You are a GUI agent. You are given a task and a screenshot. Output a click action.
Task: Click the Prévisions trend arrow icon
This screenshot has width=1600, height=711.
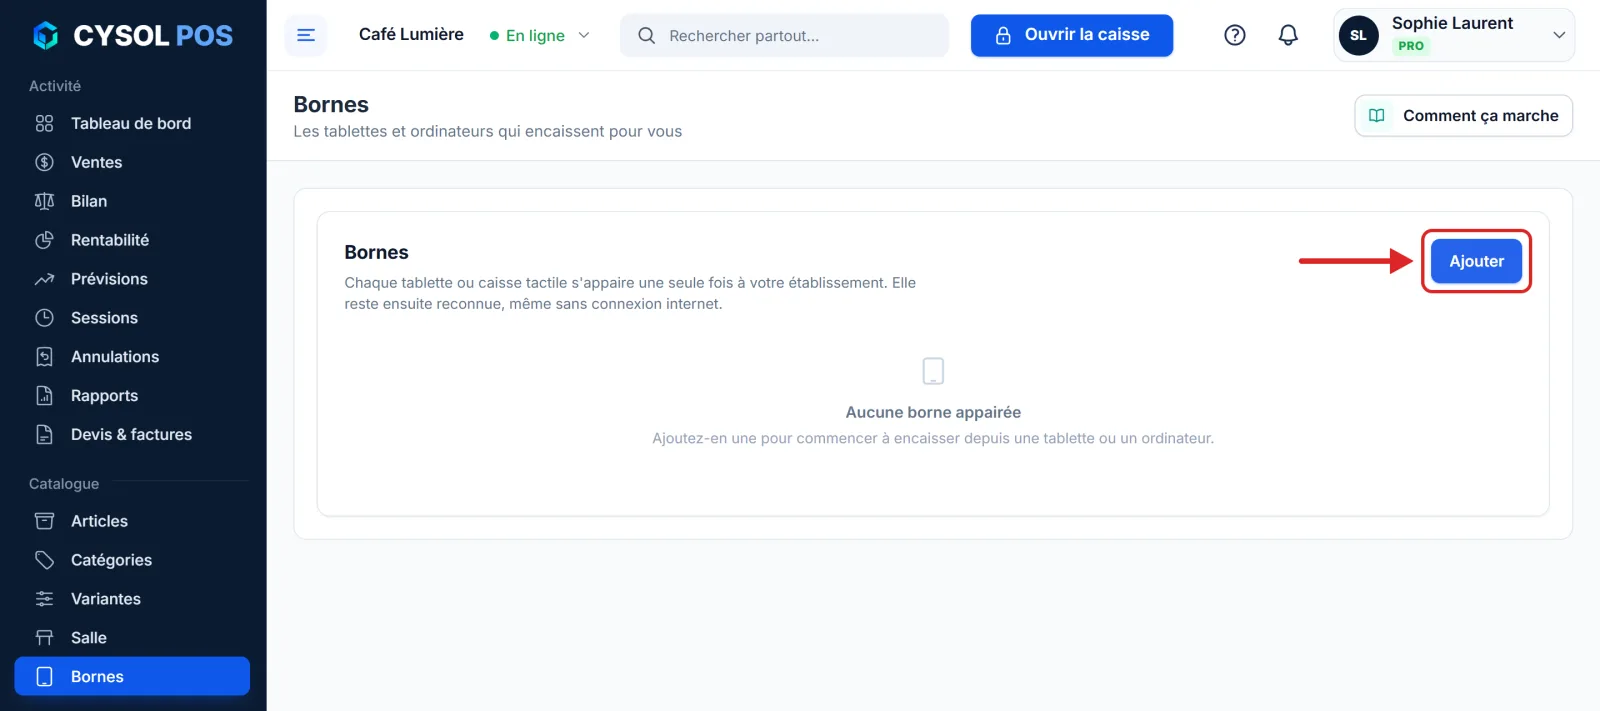point(44,279)
